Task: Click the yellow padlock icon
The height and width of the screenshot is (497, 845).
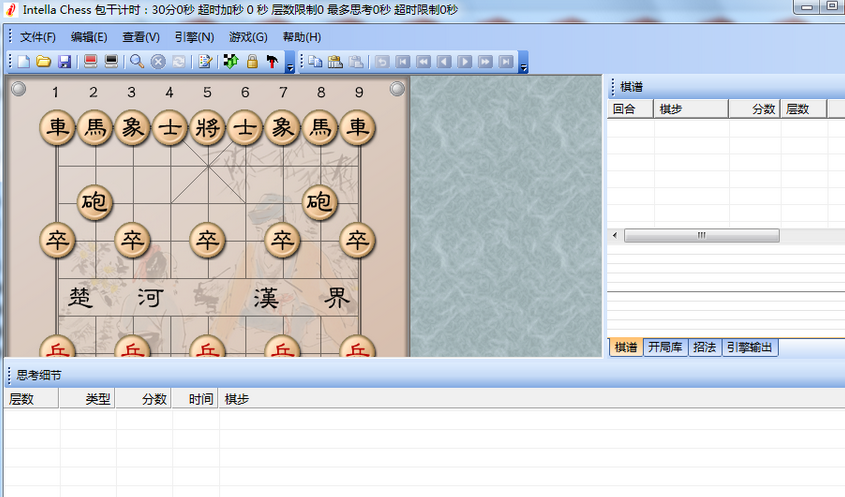Action: (252, 62)
